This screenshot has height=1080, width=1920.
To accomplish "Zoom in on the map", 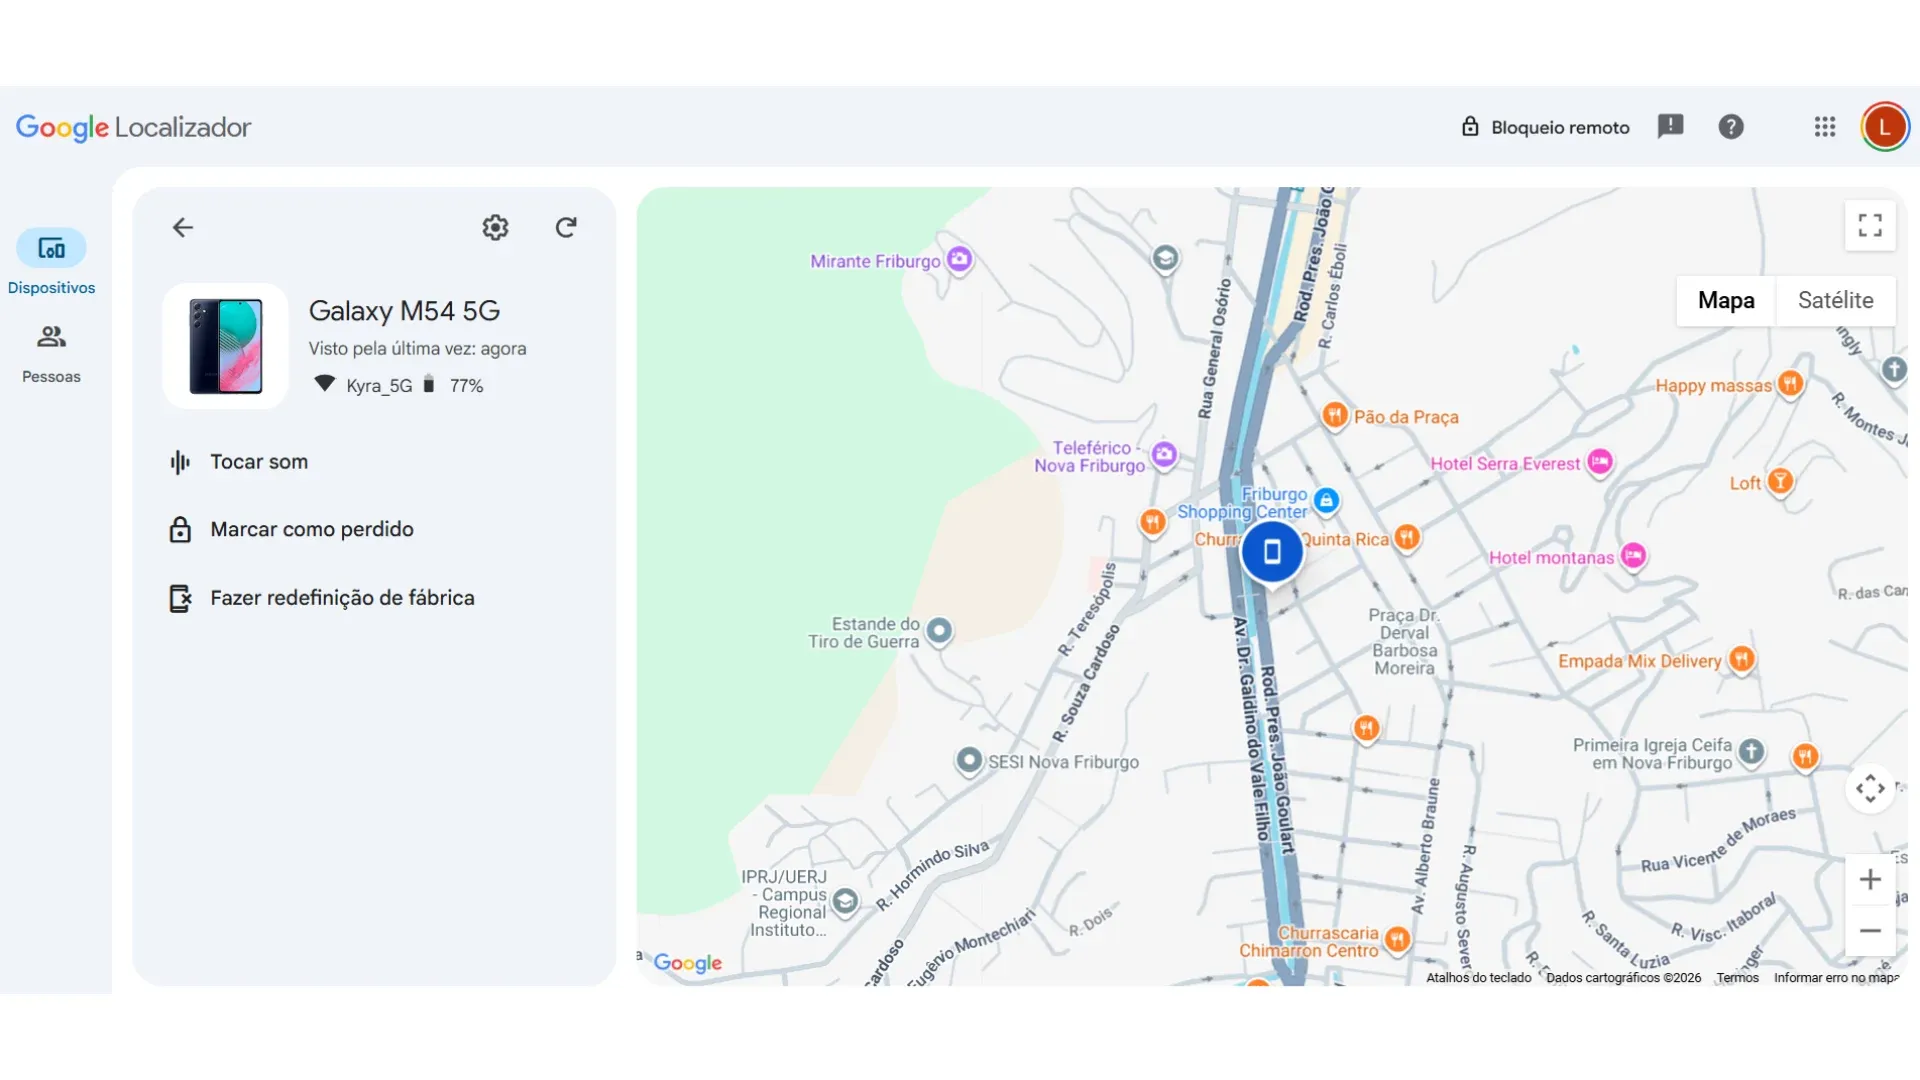I will 1870,880.
